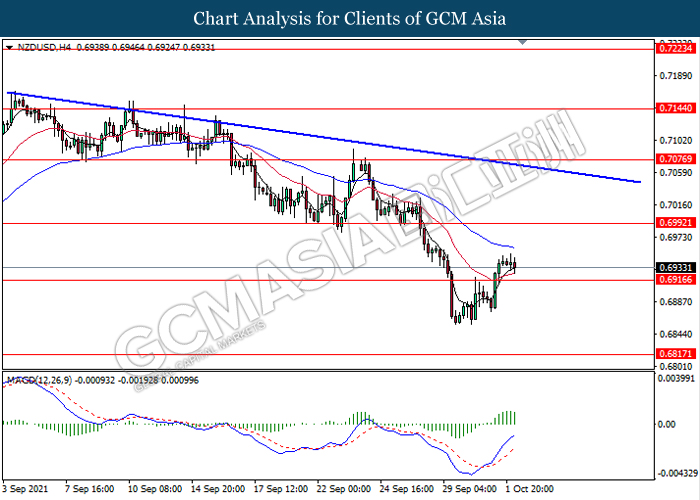
Task: Click the 0.68870 price scale value
Action: pos(676,302)
